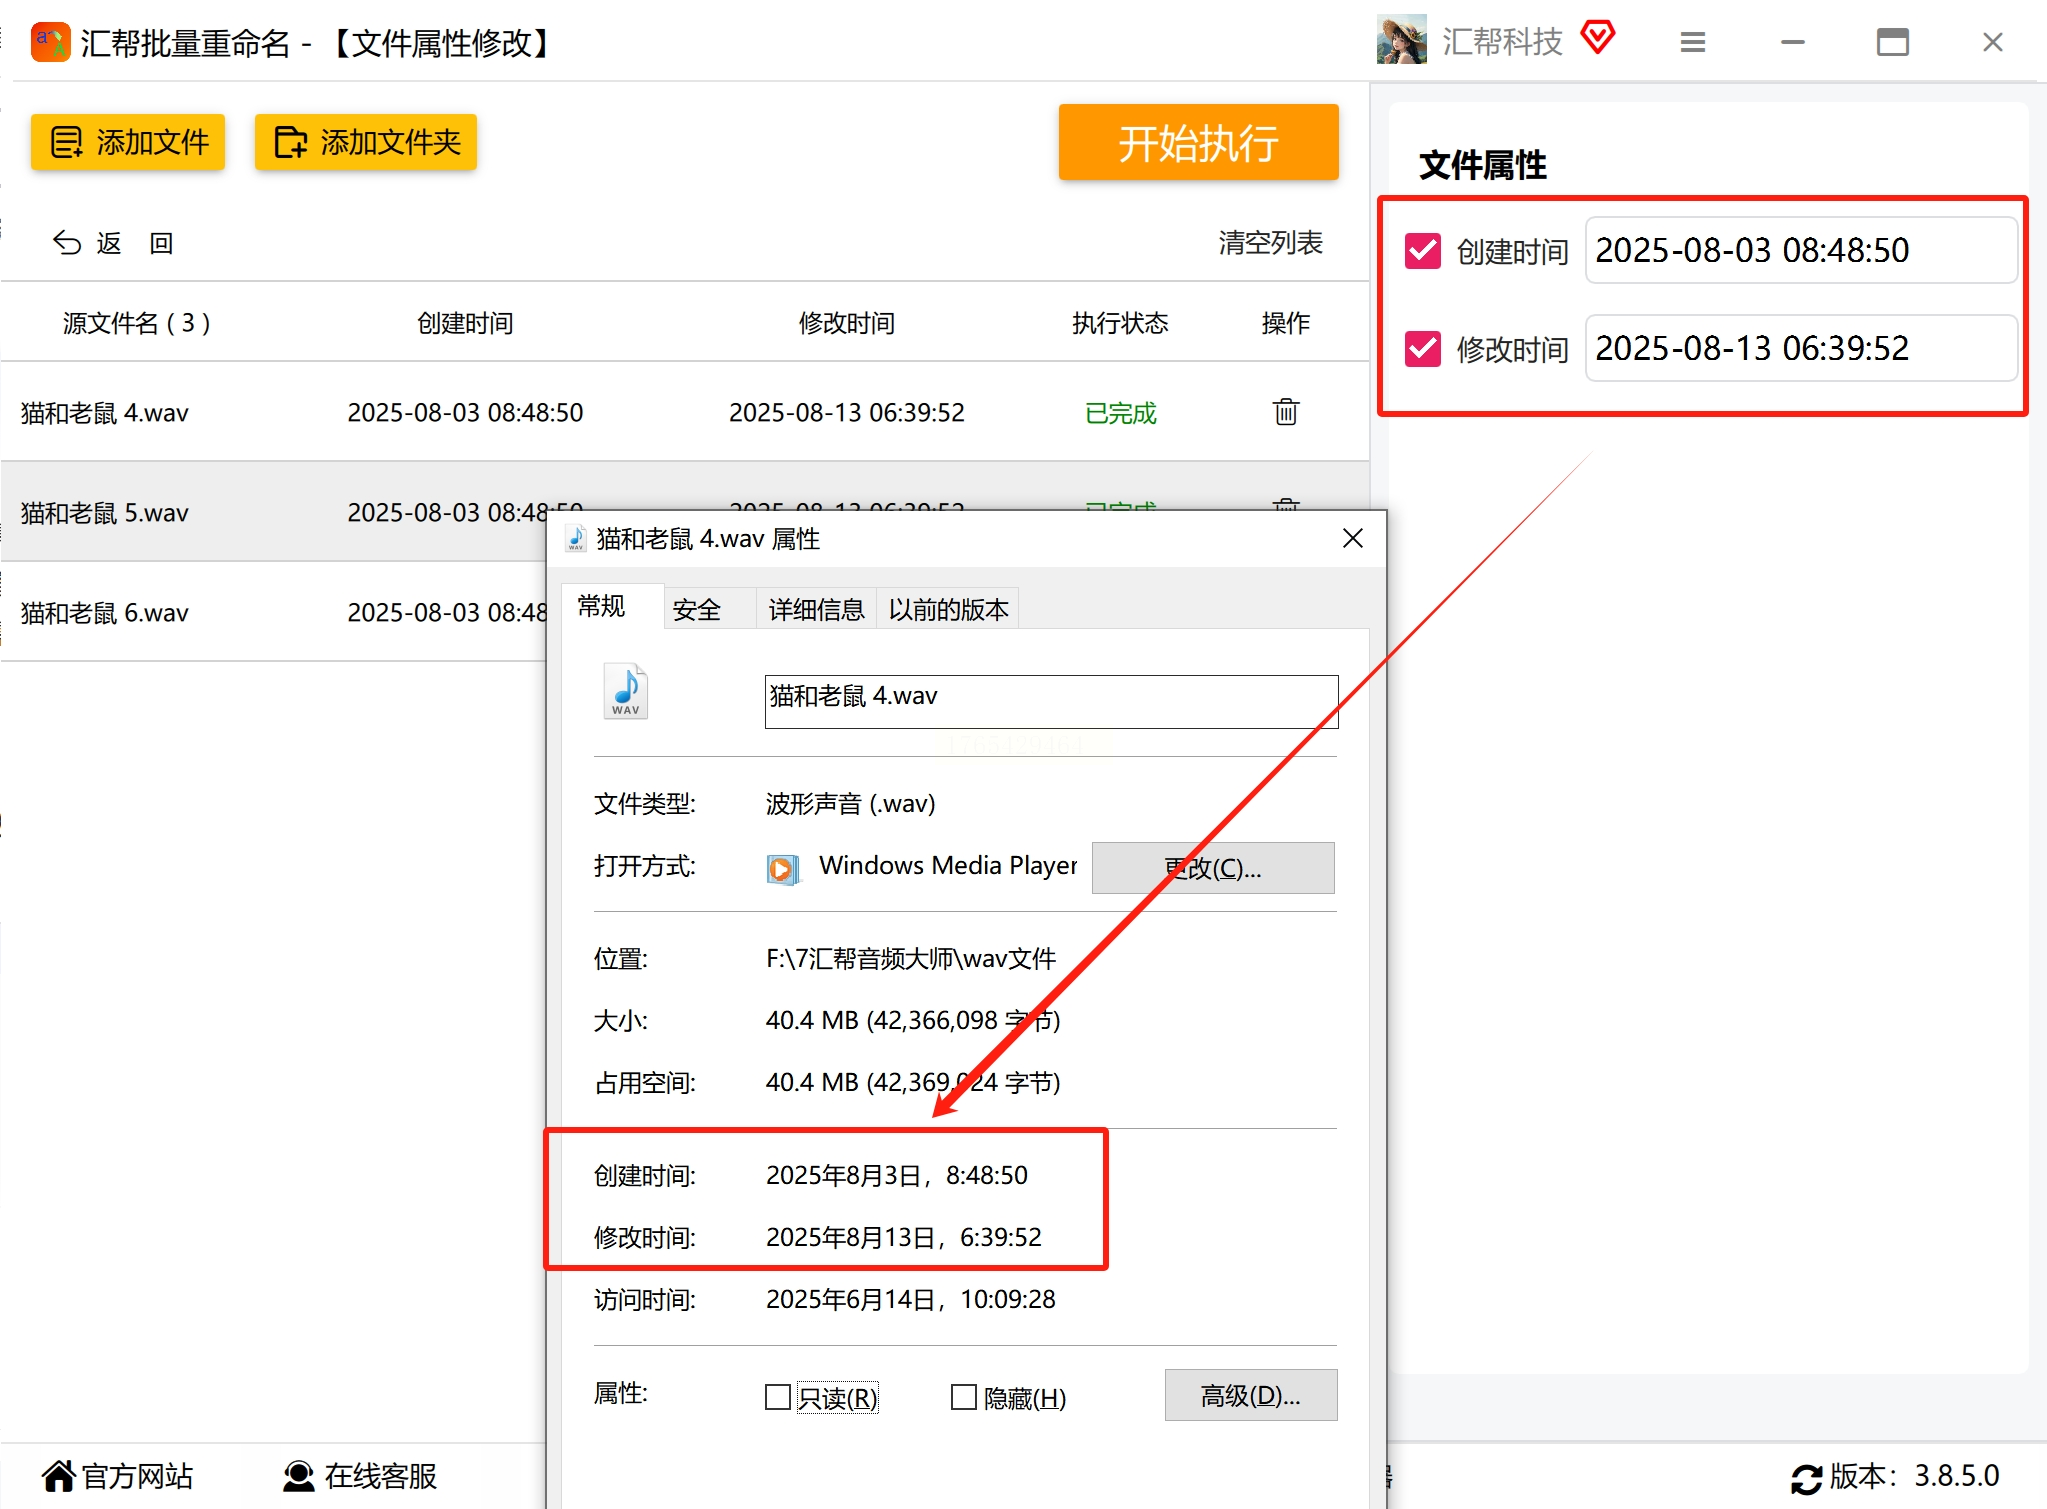Click the 开始执行 button
Image resolution: width=2047 pixels, height=1509 pixels.
1198,143
